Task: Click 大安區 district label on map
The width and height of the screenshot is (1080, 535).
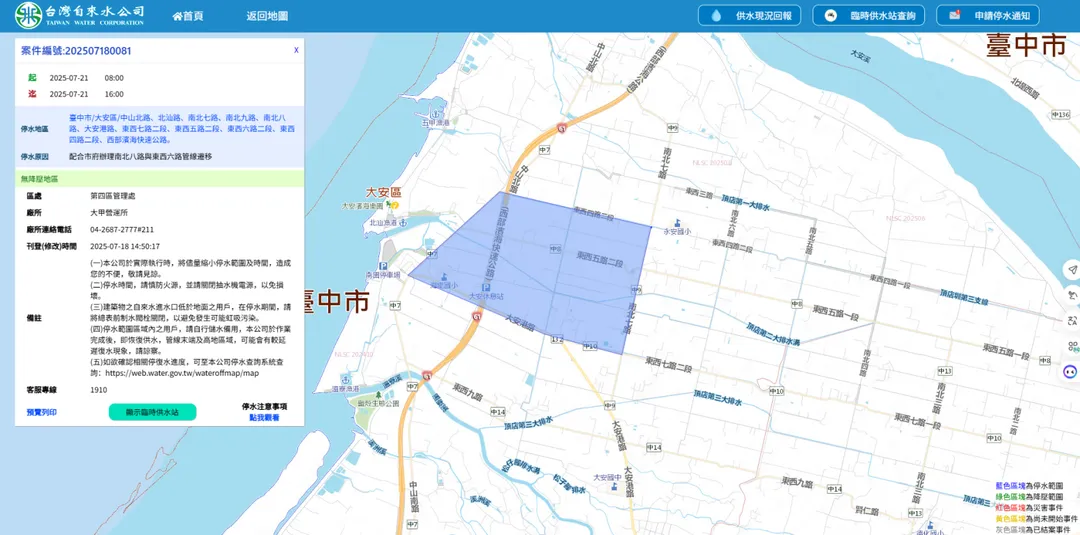Action: 383,193
